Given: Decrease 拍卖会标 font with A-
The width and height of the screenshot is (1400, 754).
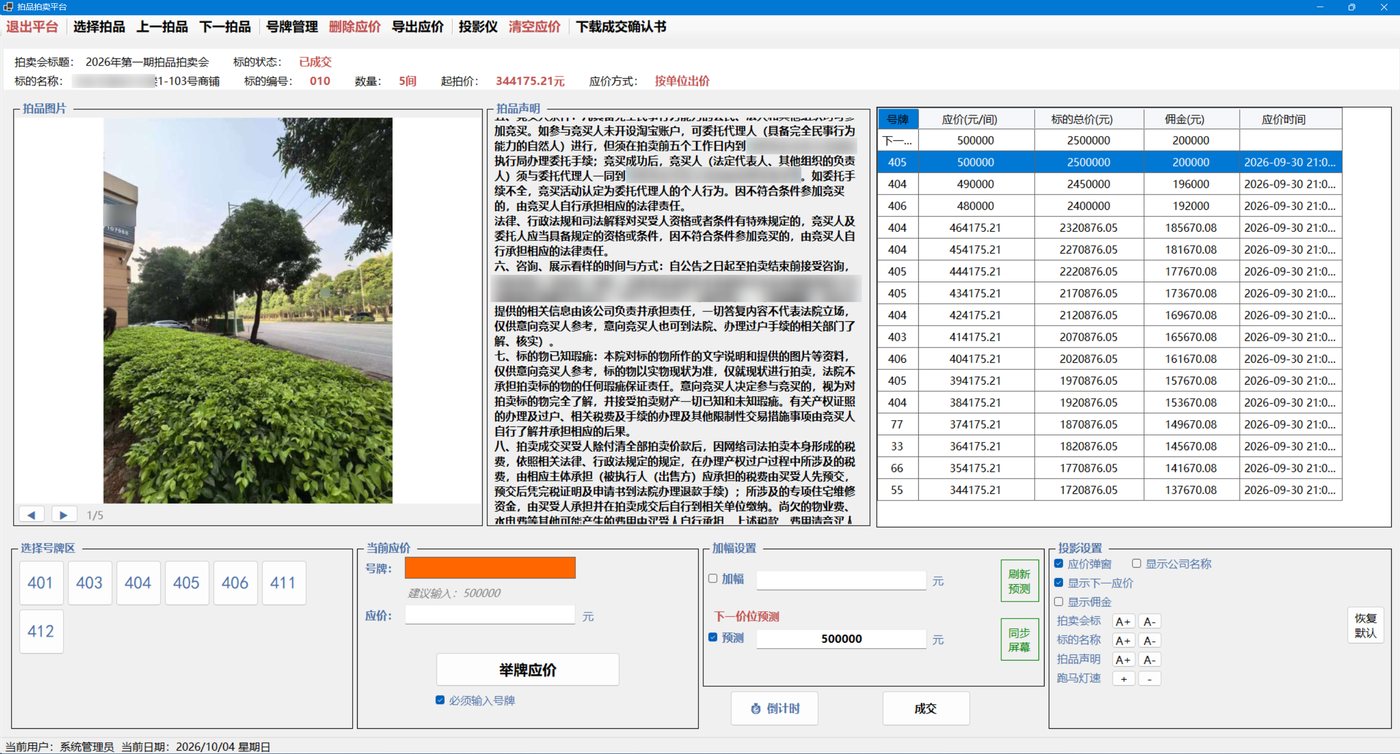Looking at the screenshot, I should coord(1150,621).
